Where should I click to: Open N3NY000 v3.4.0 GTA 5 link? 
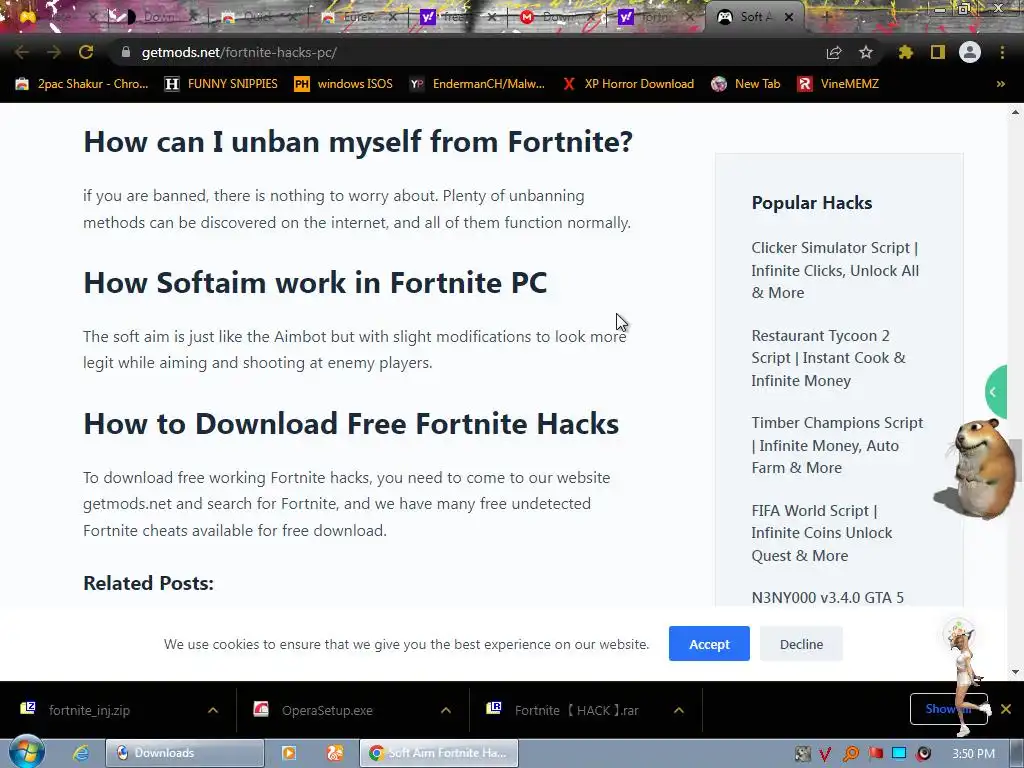coord(827,597)
